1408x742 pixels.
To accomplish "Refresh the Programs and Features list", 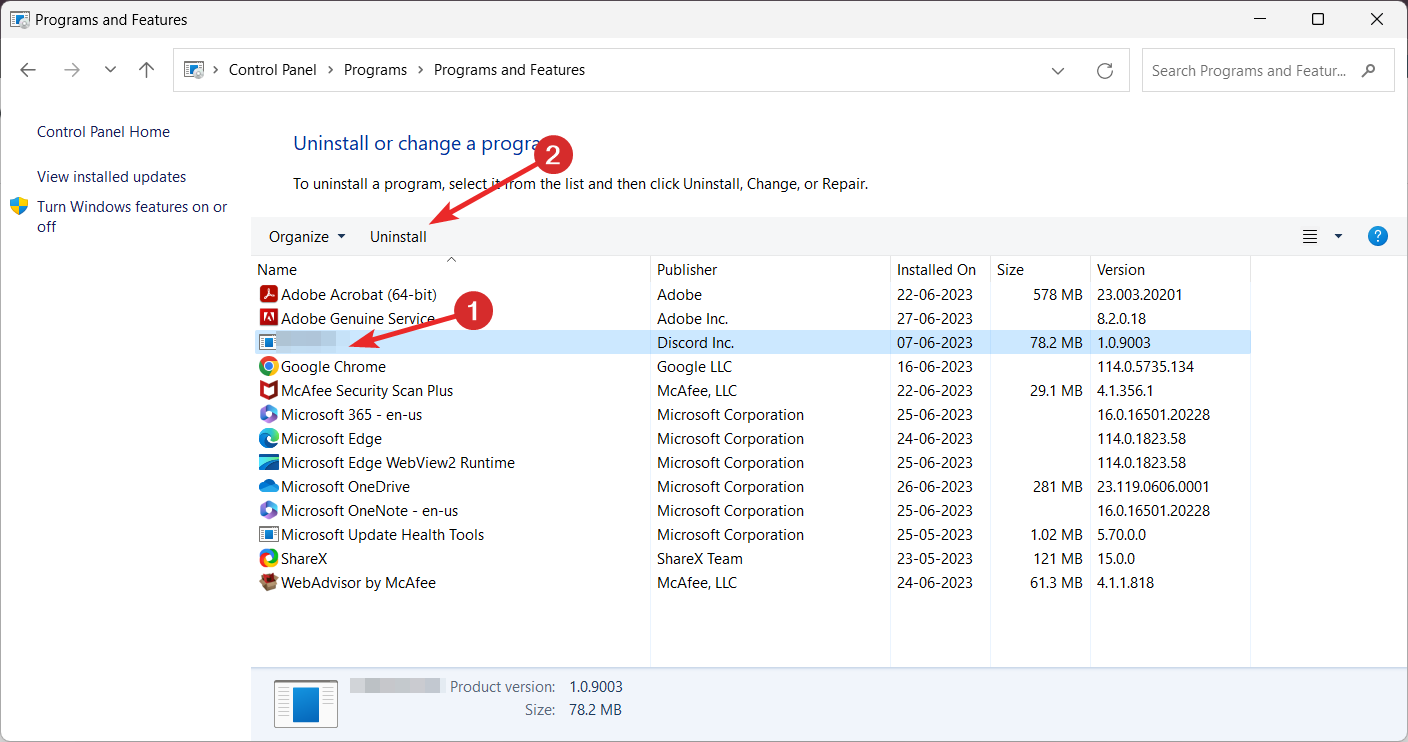I will 1105,70.
